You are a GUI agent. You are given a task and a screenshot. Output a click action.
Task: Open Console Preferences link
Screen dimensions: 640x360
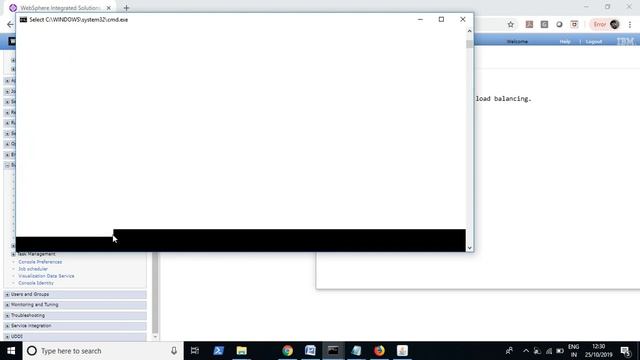pyautogui.click(x=40, y=262)
